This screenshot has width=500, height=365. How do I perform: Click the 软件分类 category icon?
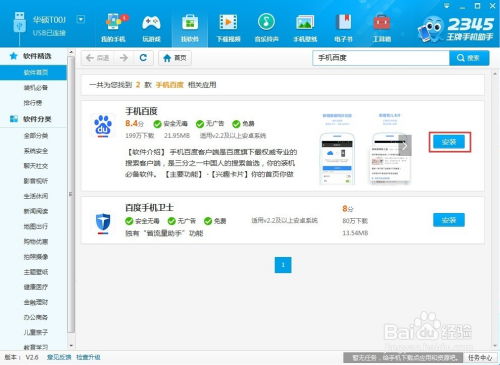[x=14, y=119]
